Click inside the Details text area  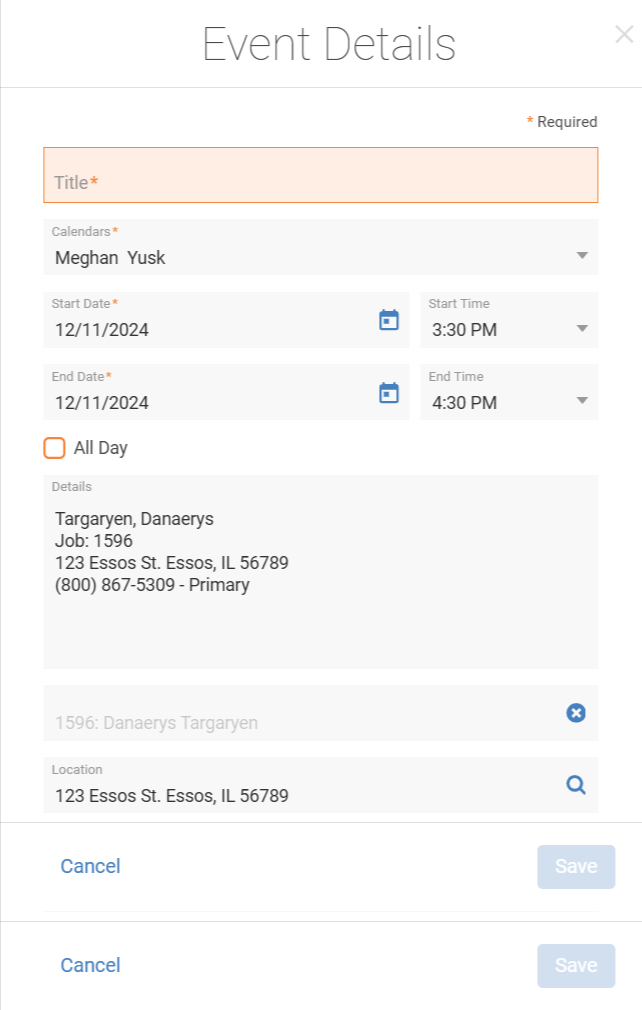[321, 572]
